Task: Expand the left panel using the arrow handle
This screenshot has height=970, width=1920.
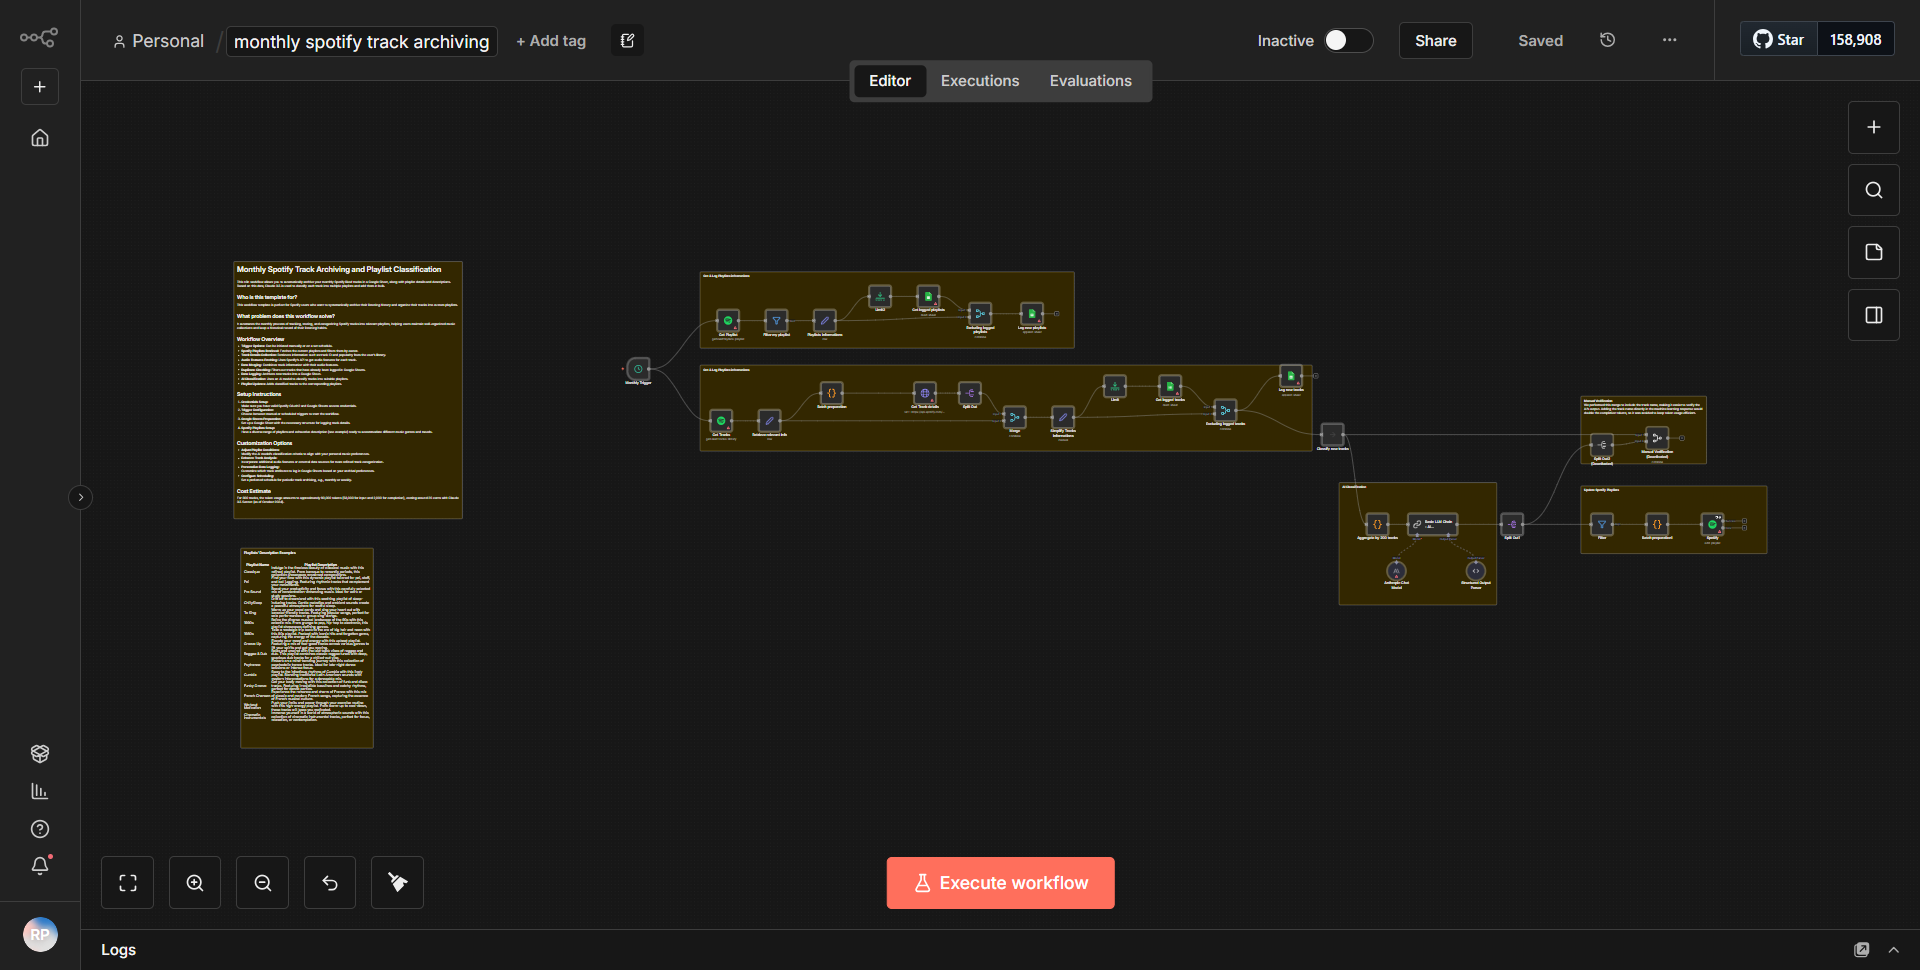Action: [80, 497]
